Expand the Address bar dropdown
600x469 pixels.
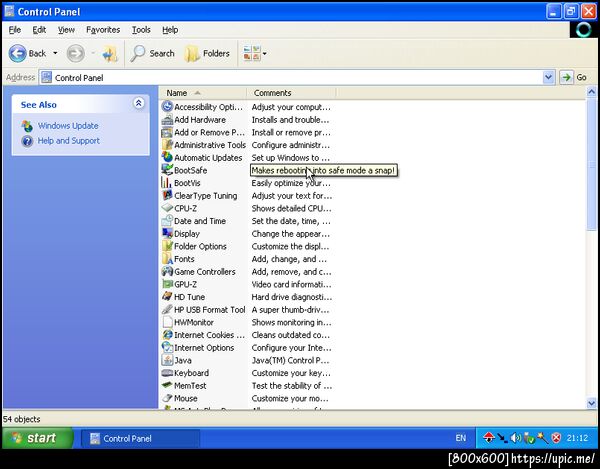tap(548, 77)
